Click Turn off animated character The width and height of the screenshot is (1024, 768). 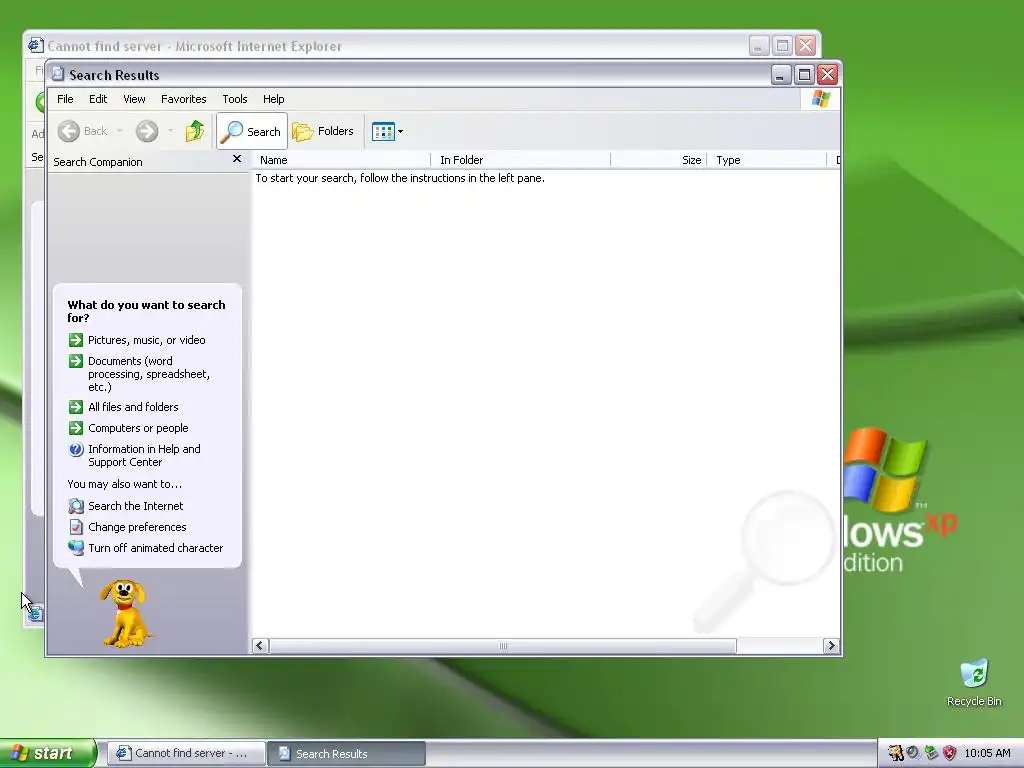pyautogui.click(x=155, y=548)
